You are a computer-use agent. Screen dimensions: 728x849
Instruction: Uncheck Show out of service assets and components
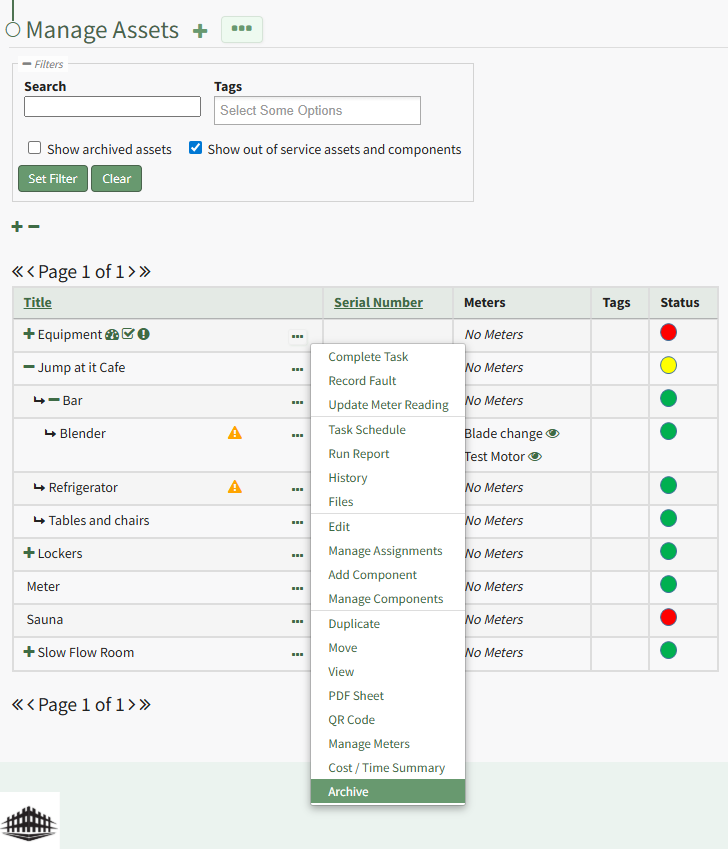[x=196, y=148]
